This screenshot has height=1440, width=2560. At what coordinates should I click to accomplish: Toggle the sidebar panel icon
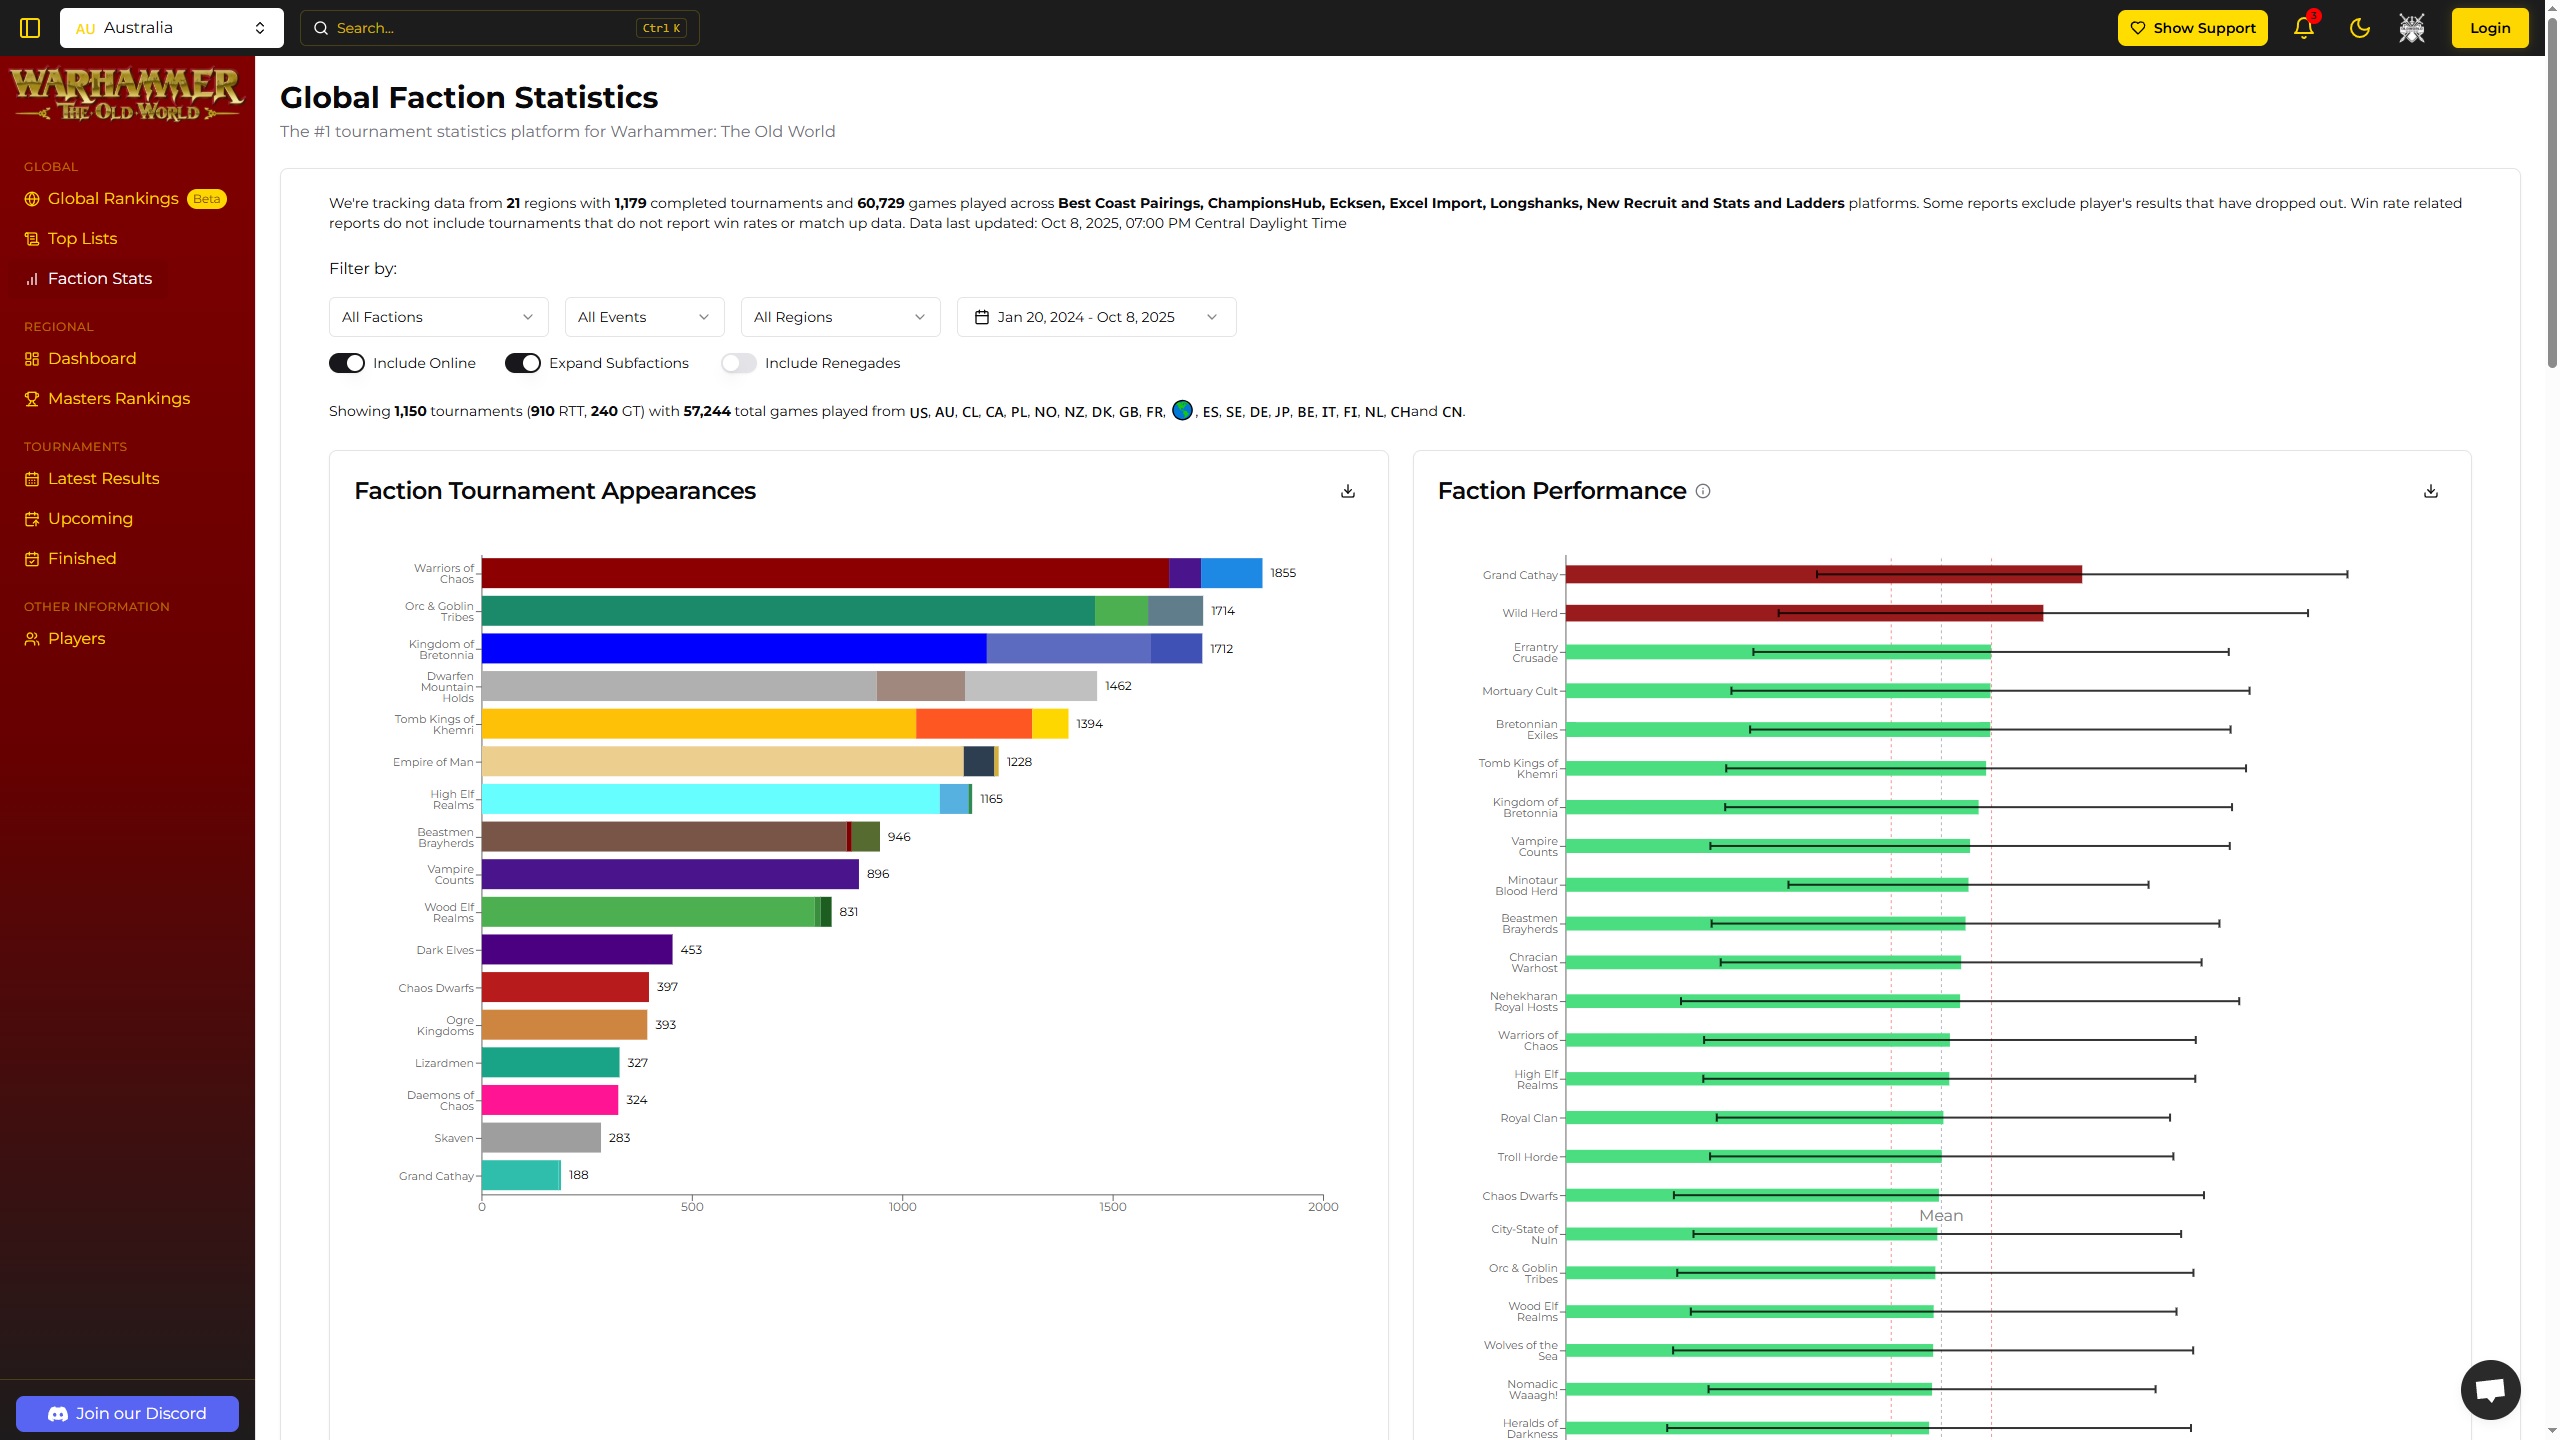click(30, 28)
